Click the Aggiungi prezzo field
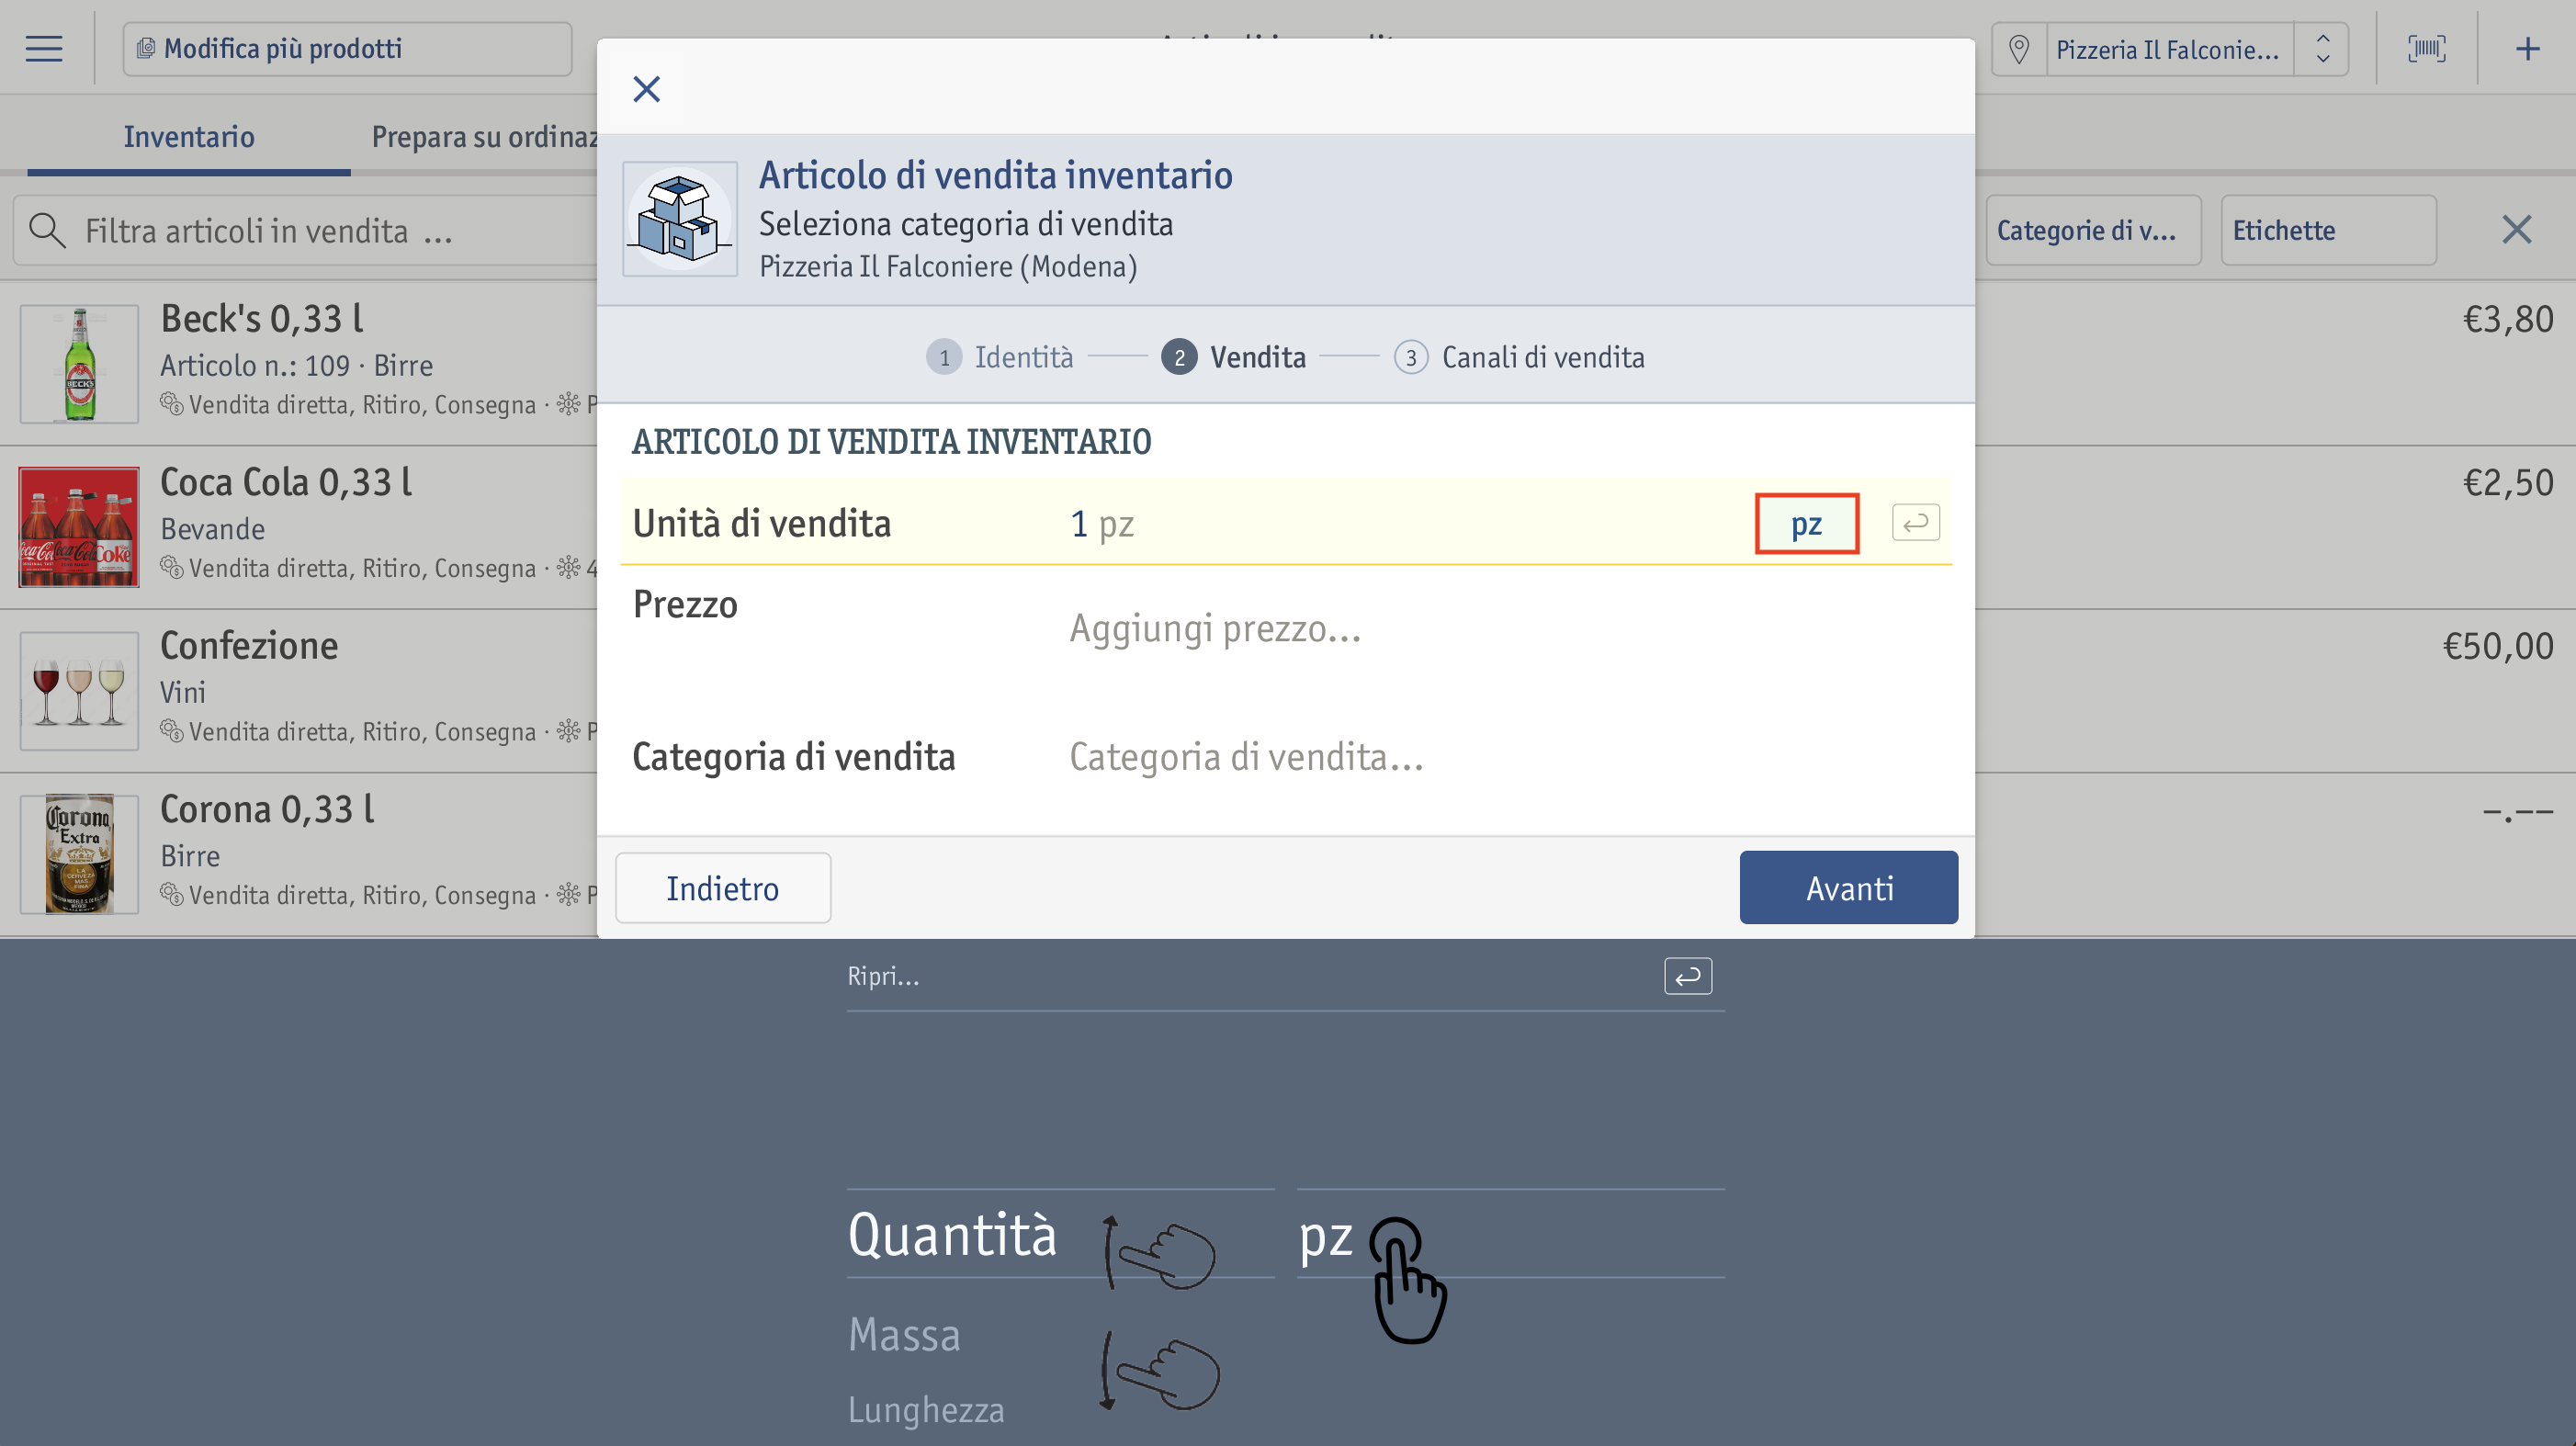This screenshot has height=1446, width=2576. (x=1215, y=628)
